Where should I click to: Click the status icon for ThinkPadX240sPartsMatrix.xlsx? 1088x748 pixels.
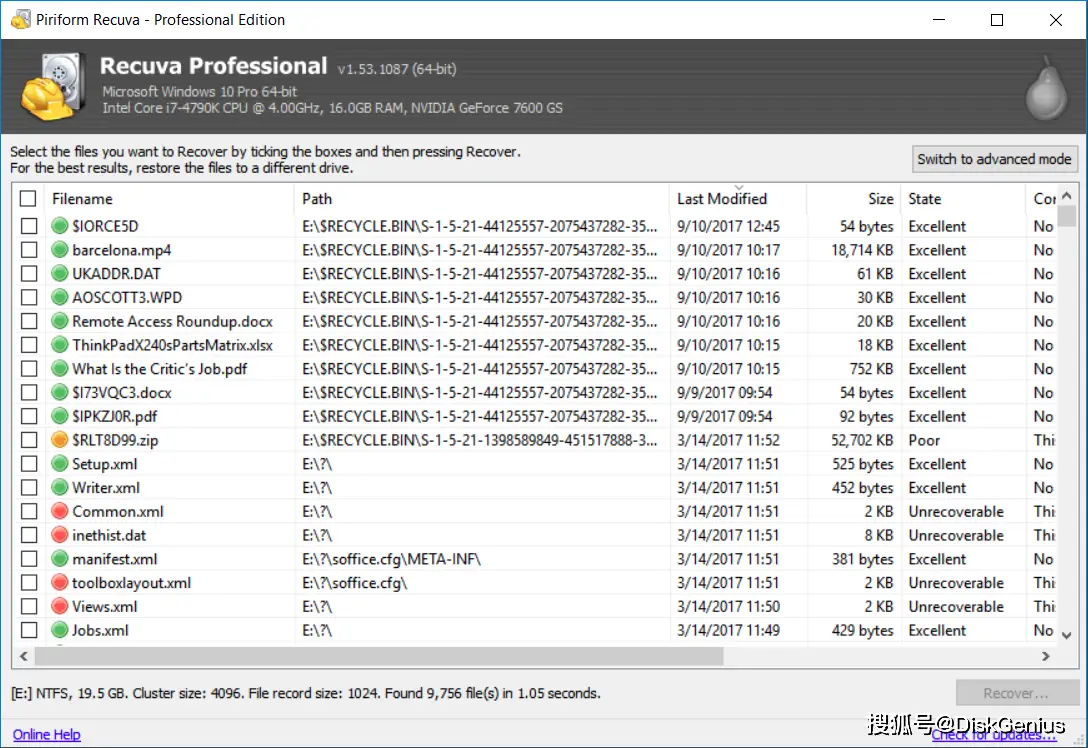pyautogui.click(x=60, y=345)
